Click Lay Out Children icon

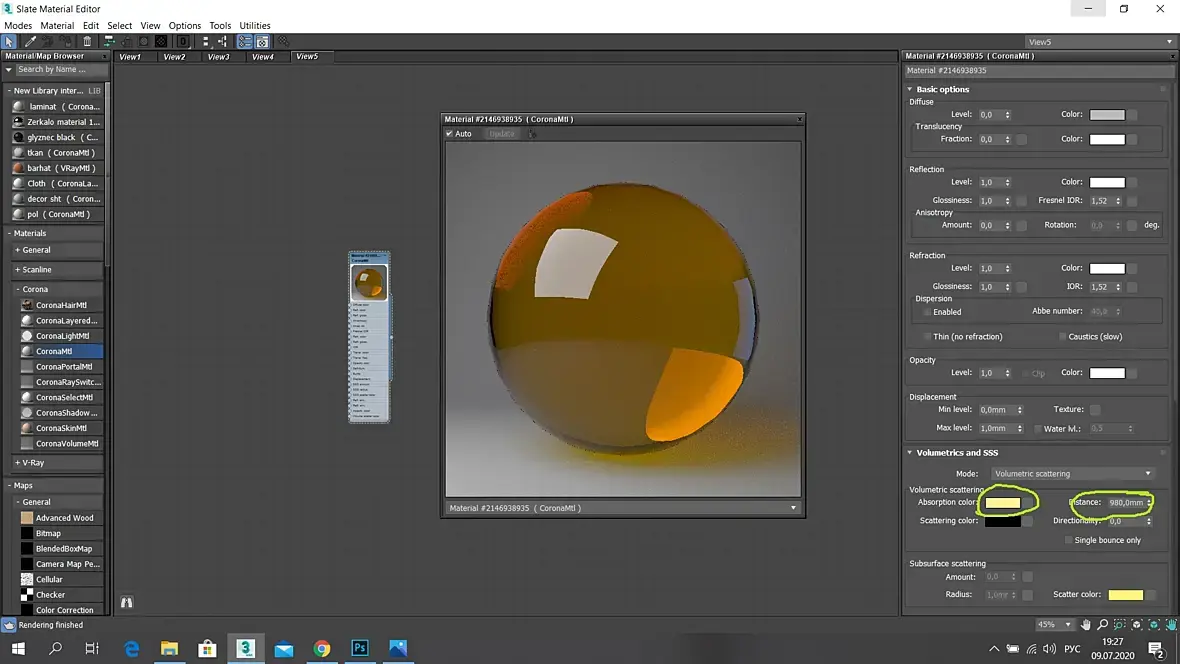[x=223, y=41]
